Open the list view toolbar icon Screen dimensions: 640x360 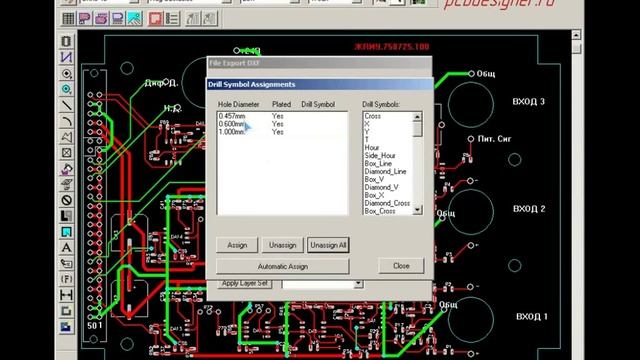172,18
